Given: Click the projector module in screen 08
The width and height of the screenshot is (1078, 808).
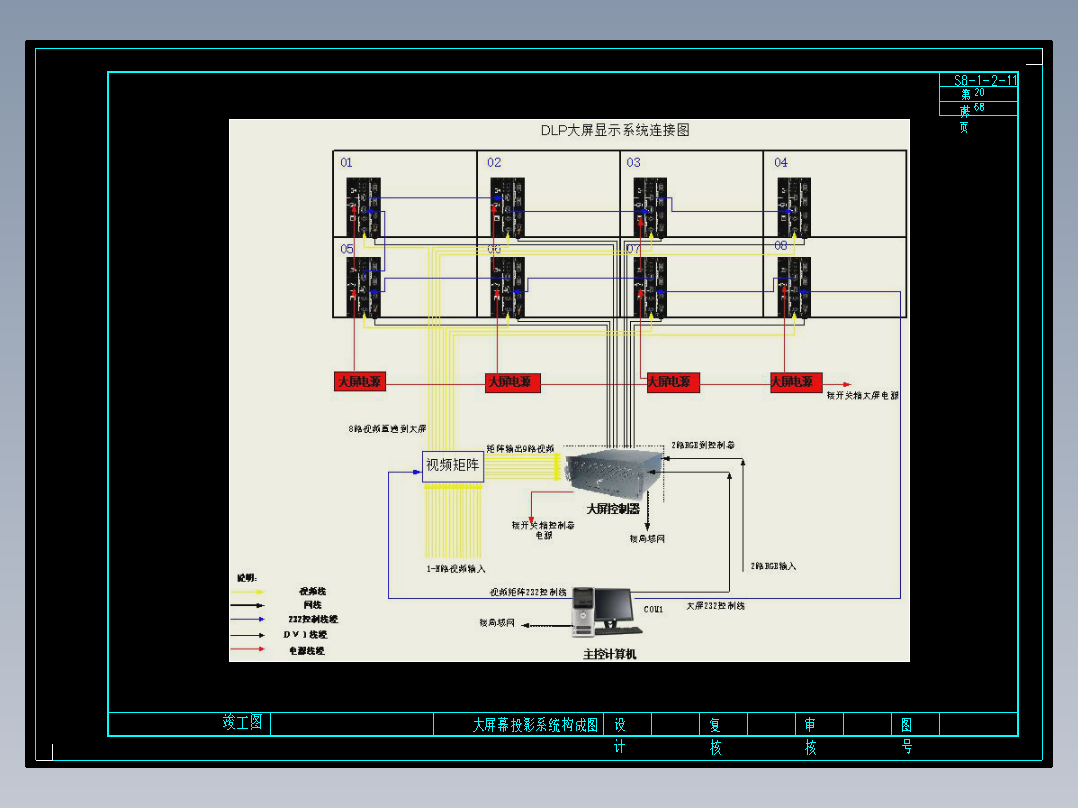Looking at the screenshot, I should (x=794, y=287).
